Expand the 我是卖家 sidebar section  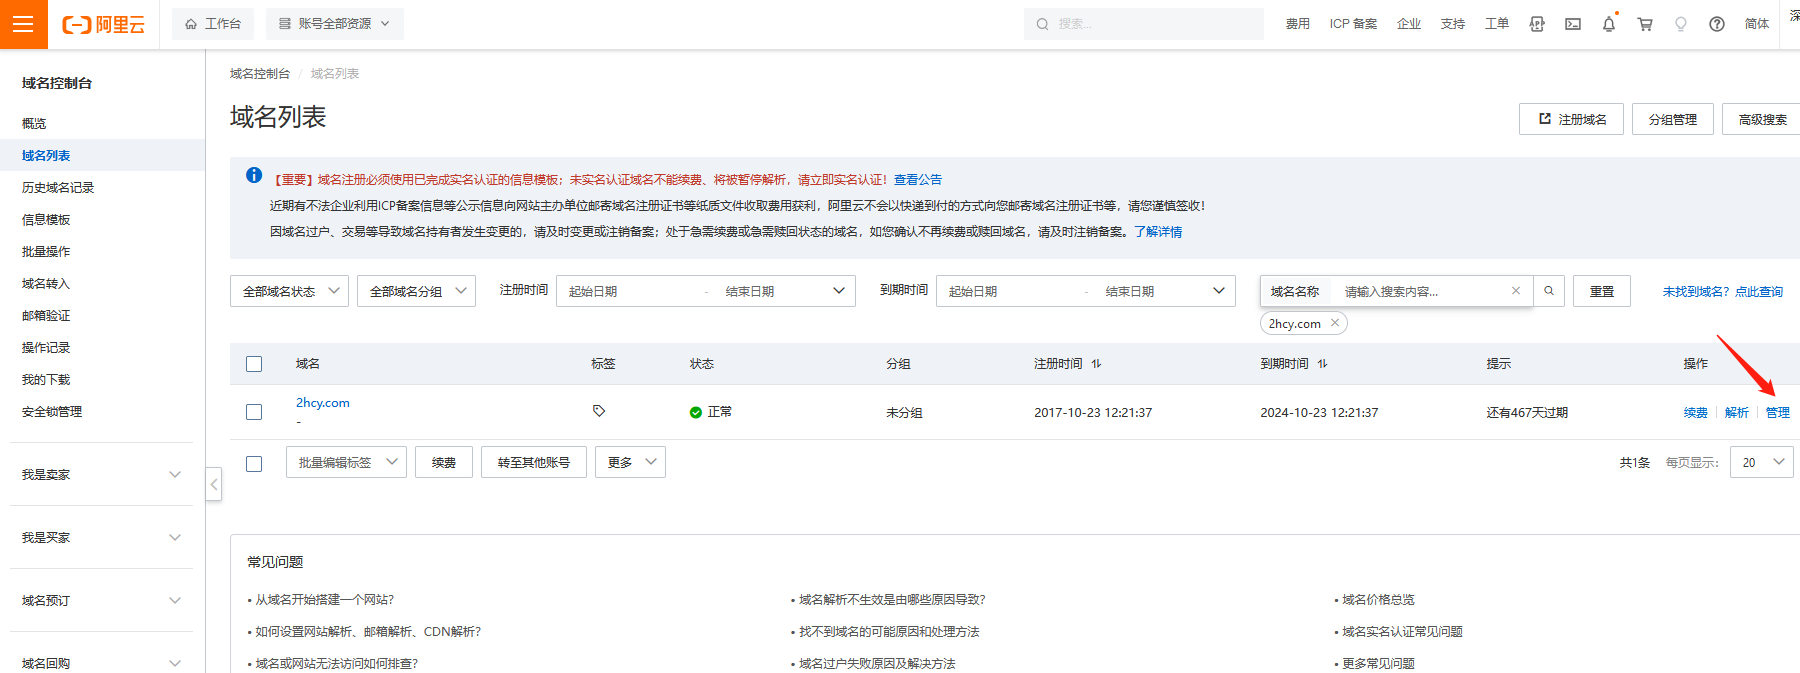point(102,475)
